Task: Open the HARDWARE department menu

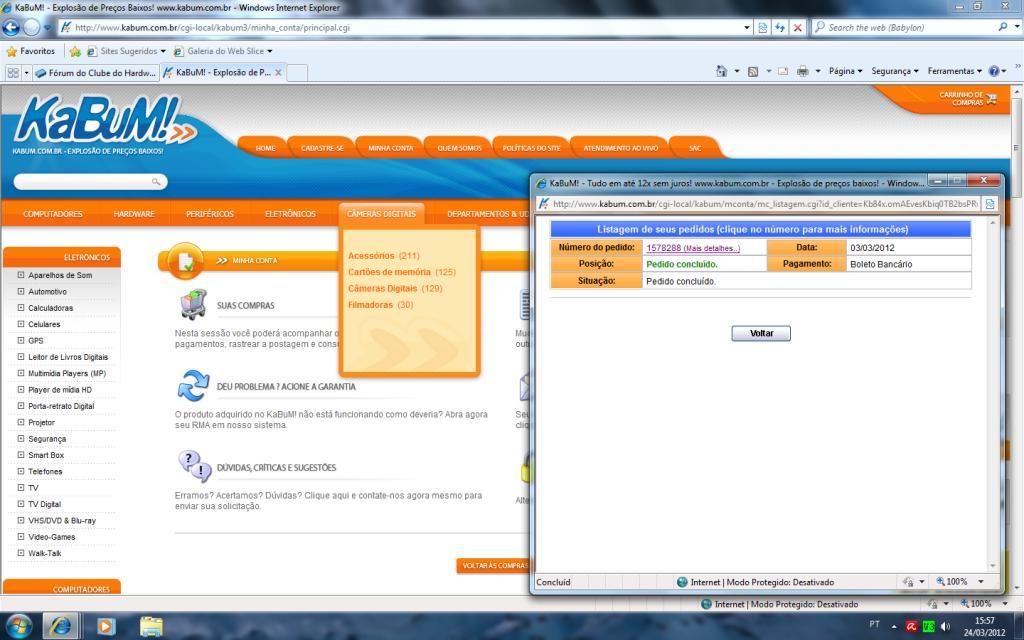Action: pyautogui.click(x=135, y=214)
